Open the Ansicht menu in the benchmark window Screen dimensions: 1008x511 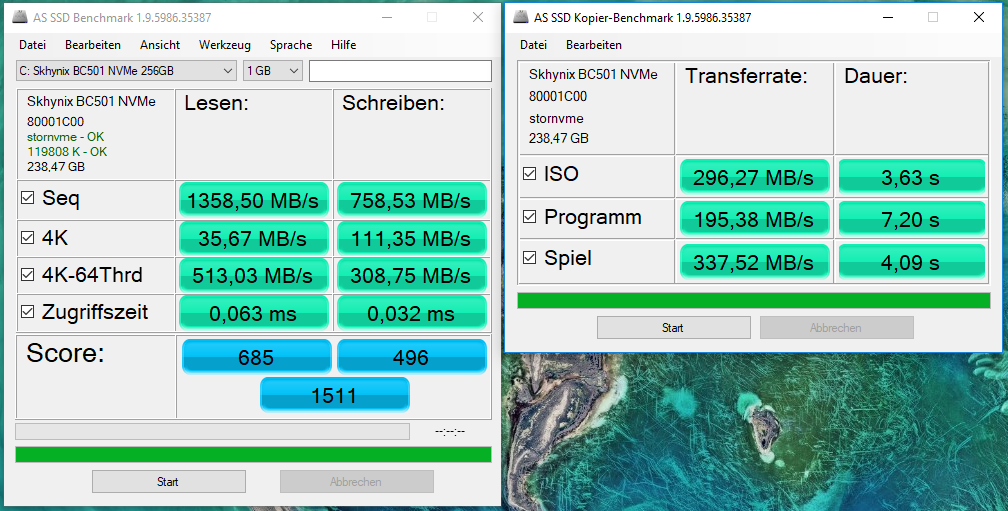point(160,45)
